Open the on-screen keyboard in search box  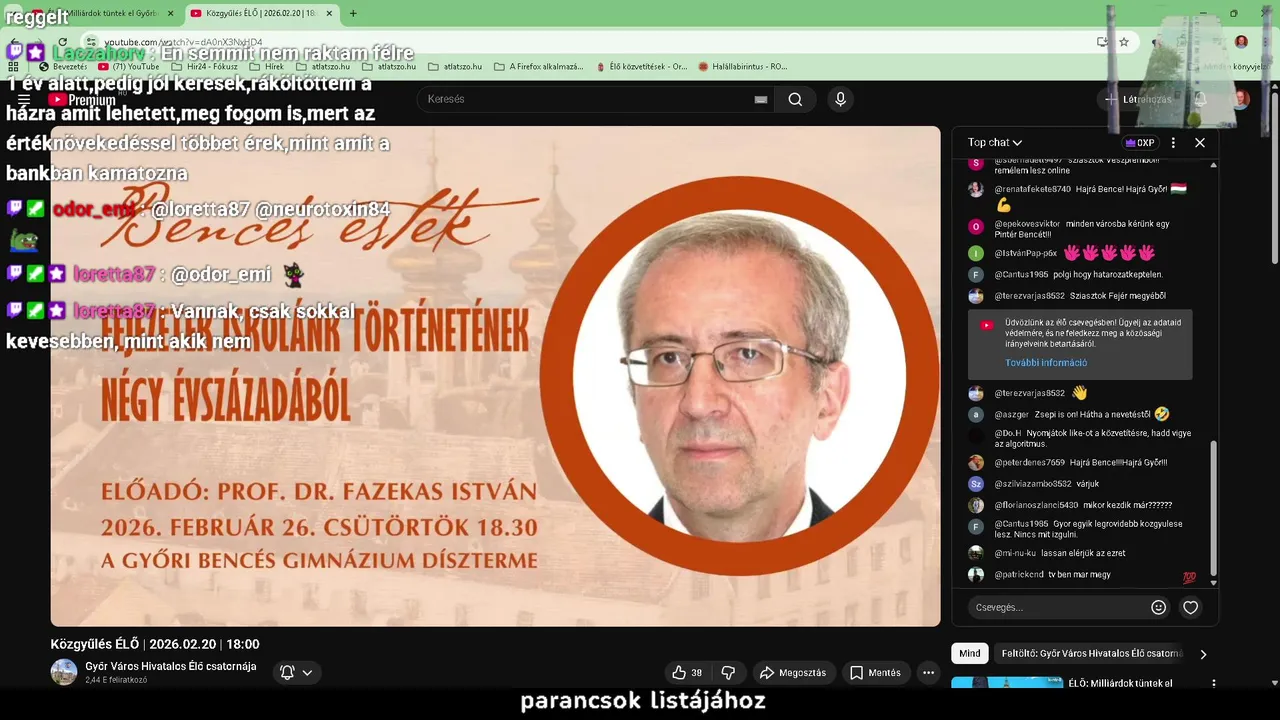tap(761, 99)
